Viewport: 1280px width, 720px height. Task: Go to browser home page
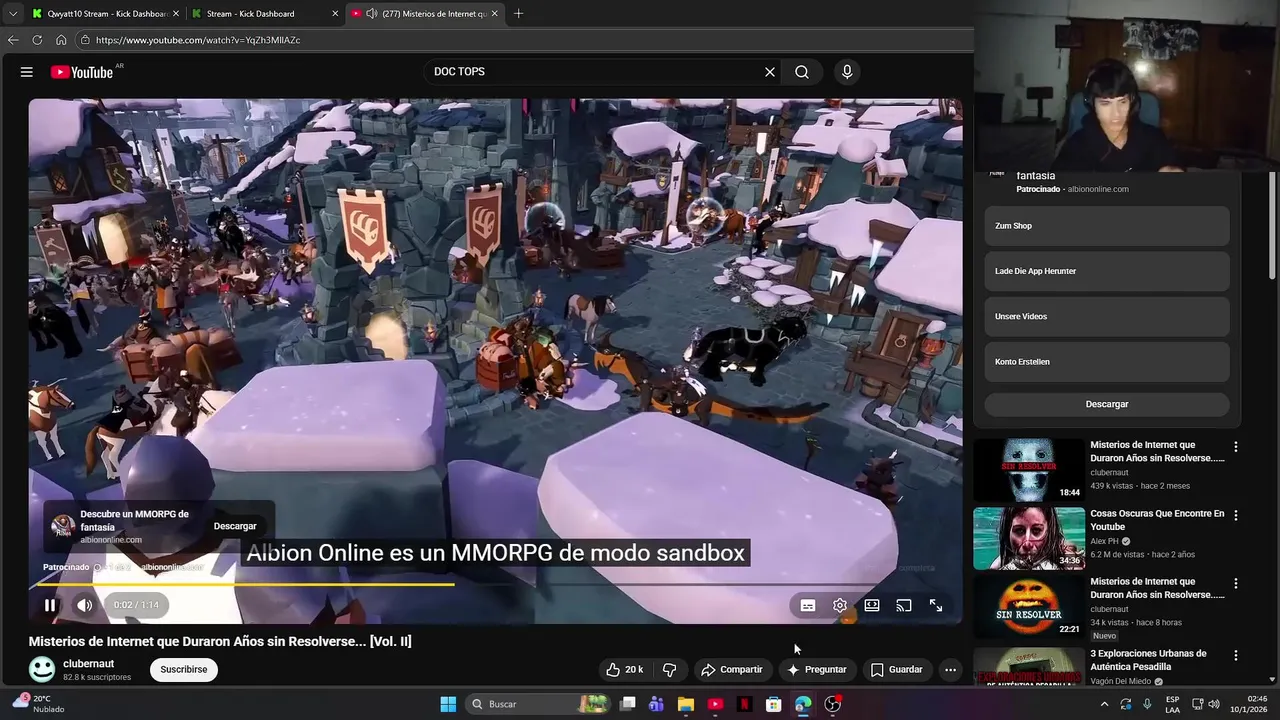point(61,40)
